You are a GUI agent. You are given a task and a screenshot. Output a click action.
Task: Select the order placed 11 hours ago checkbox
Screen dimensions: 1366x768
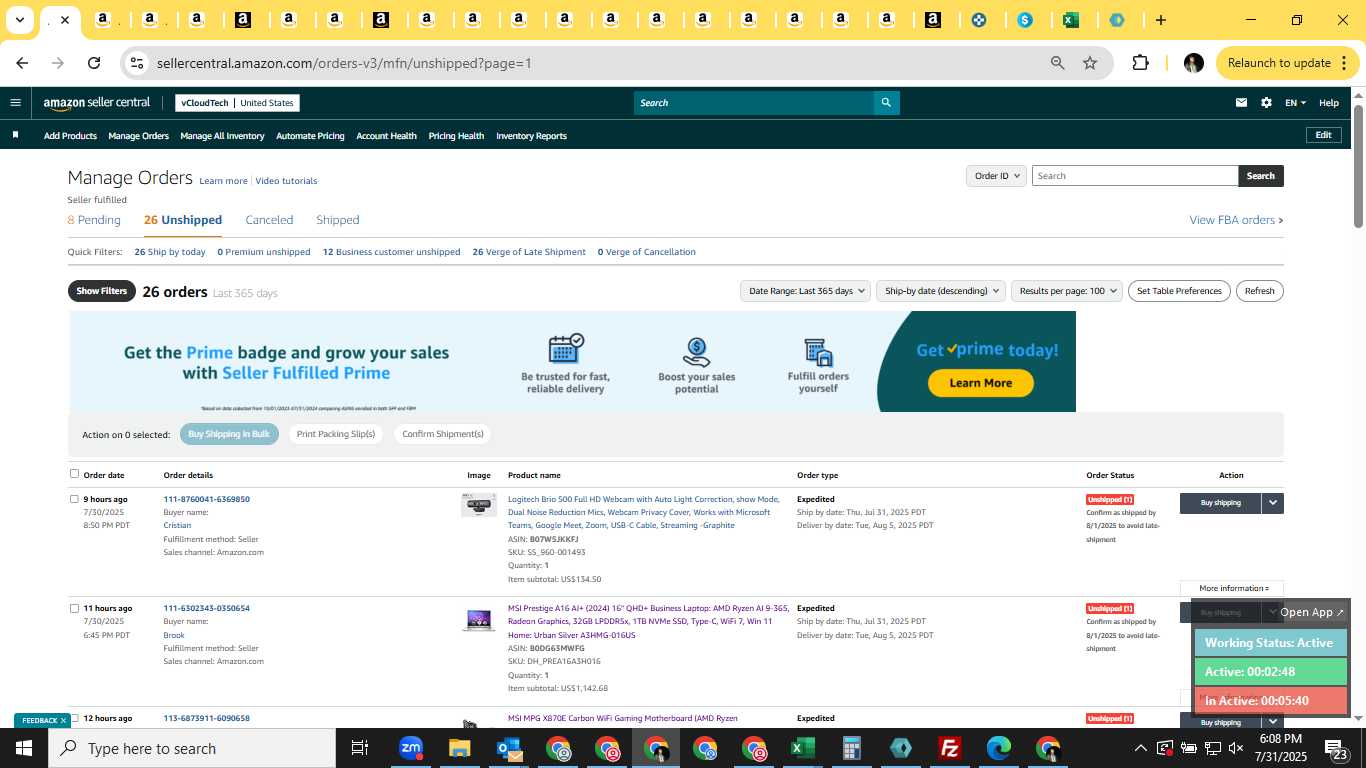tap(74, 607)
